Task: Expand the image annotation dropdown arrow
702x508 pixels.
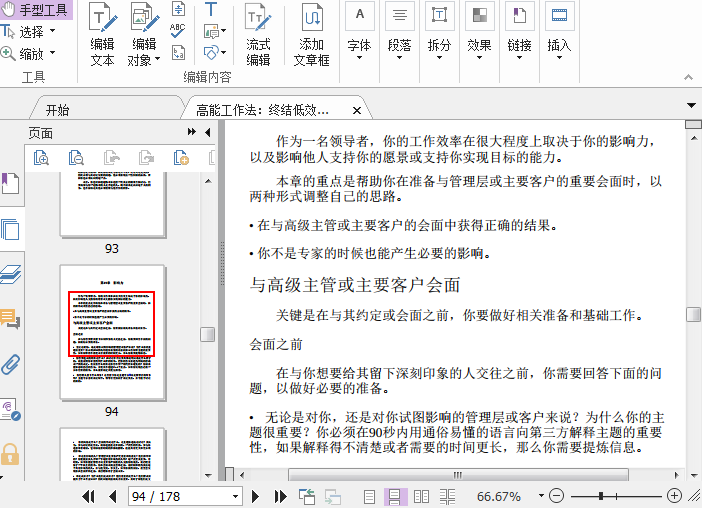Action: pos(223,31)
